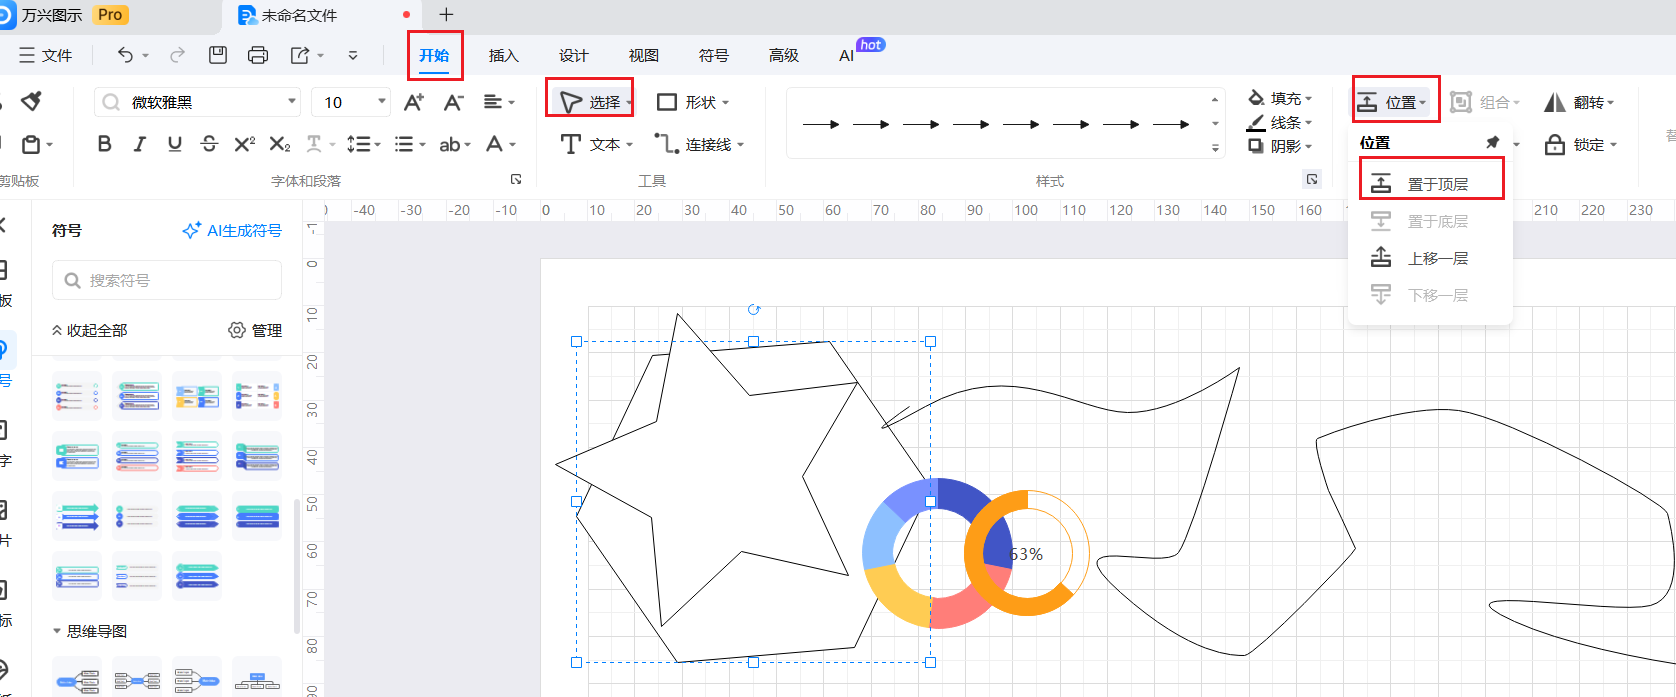Click the Increase font size icon

coord(413,102)
